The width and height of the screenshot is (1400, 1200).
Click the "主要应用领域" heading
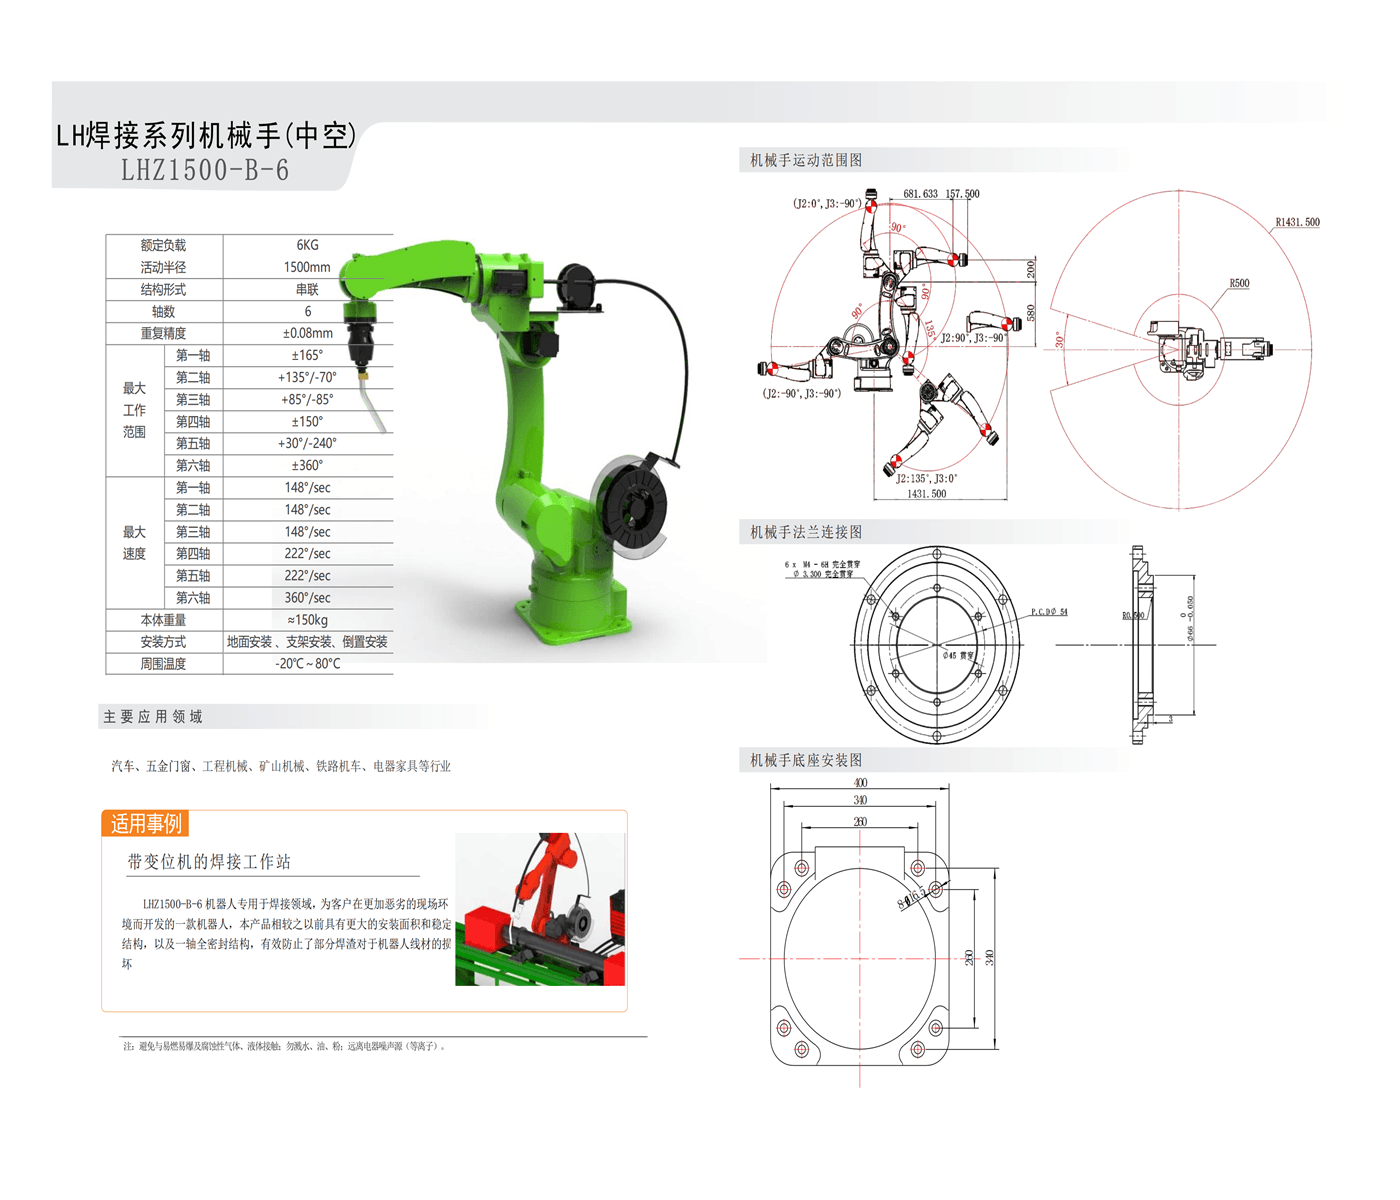coord(152,717)
